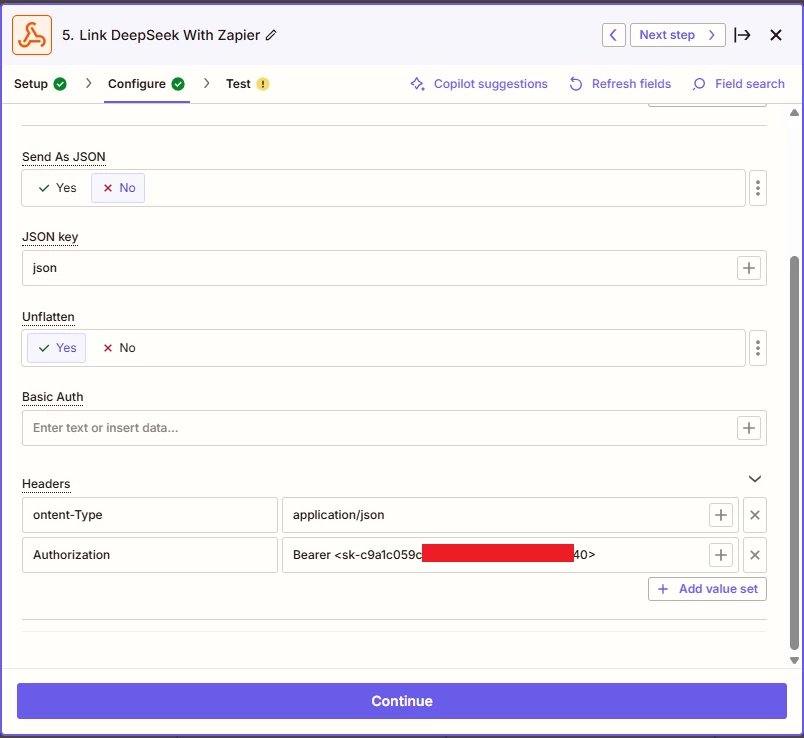Viewport: 804px width, 738px height.
Task: Open Send As JSON options menu
Action: tap(757, 188)
